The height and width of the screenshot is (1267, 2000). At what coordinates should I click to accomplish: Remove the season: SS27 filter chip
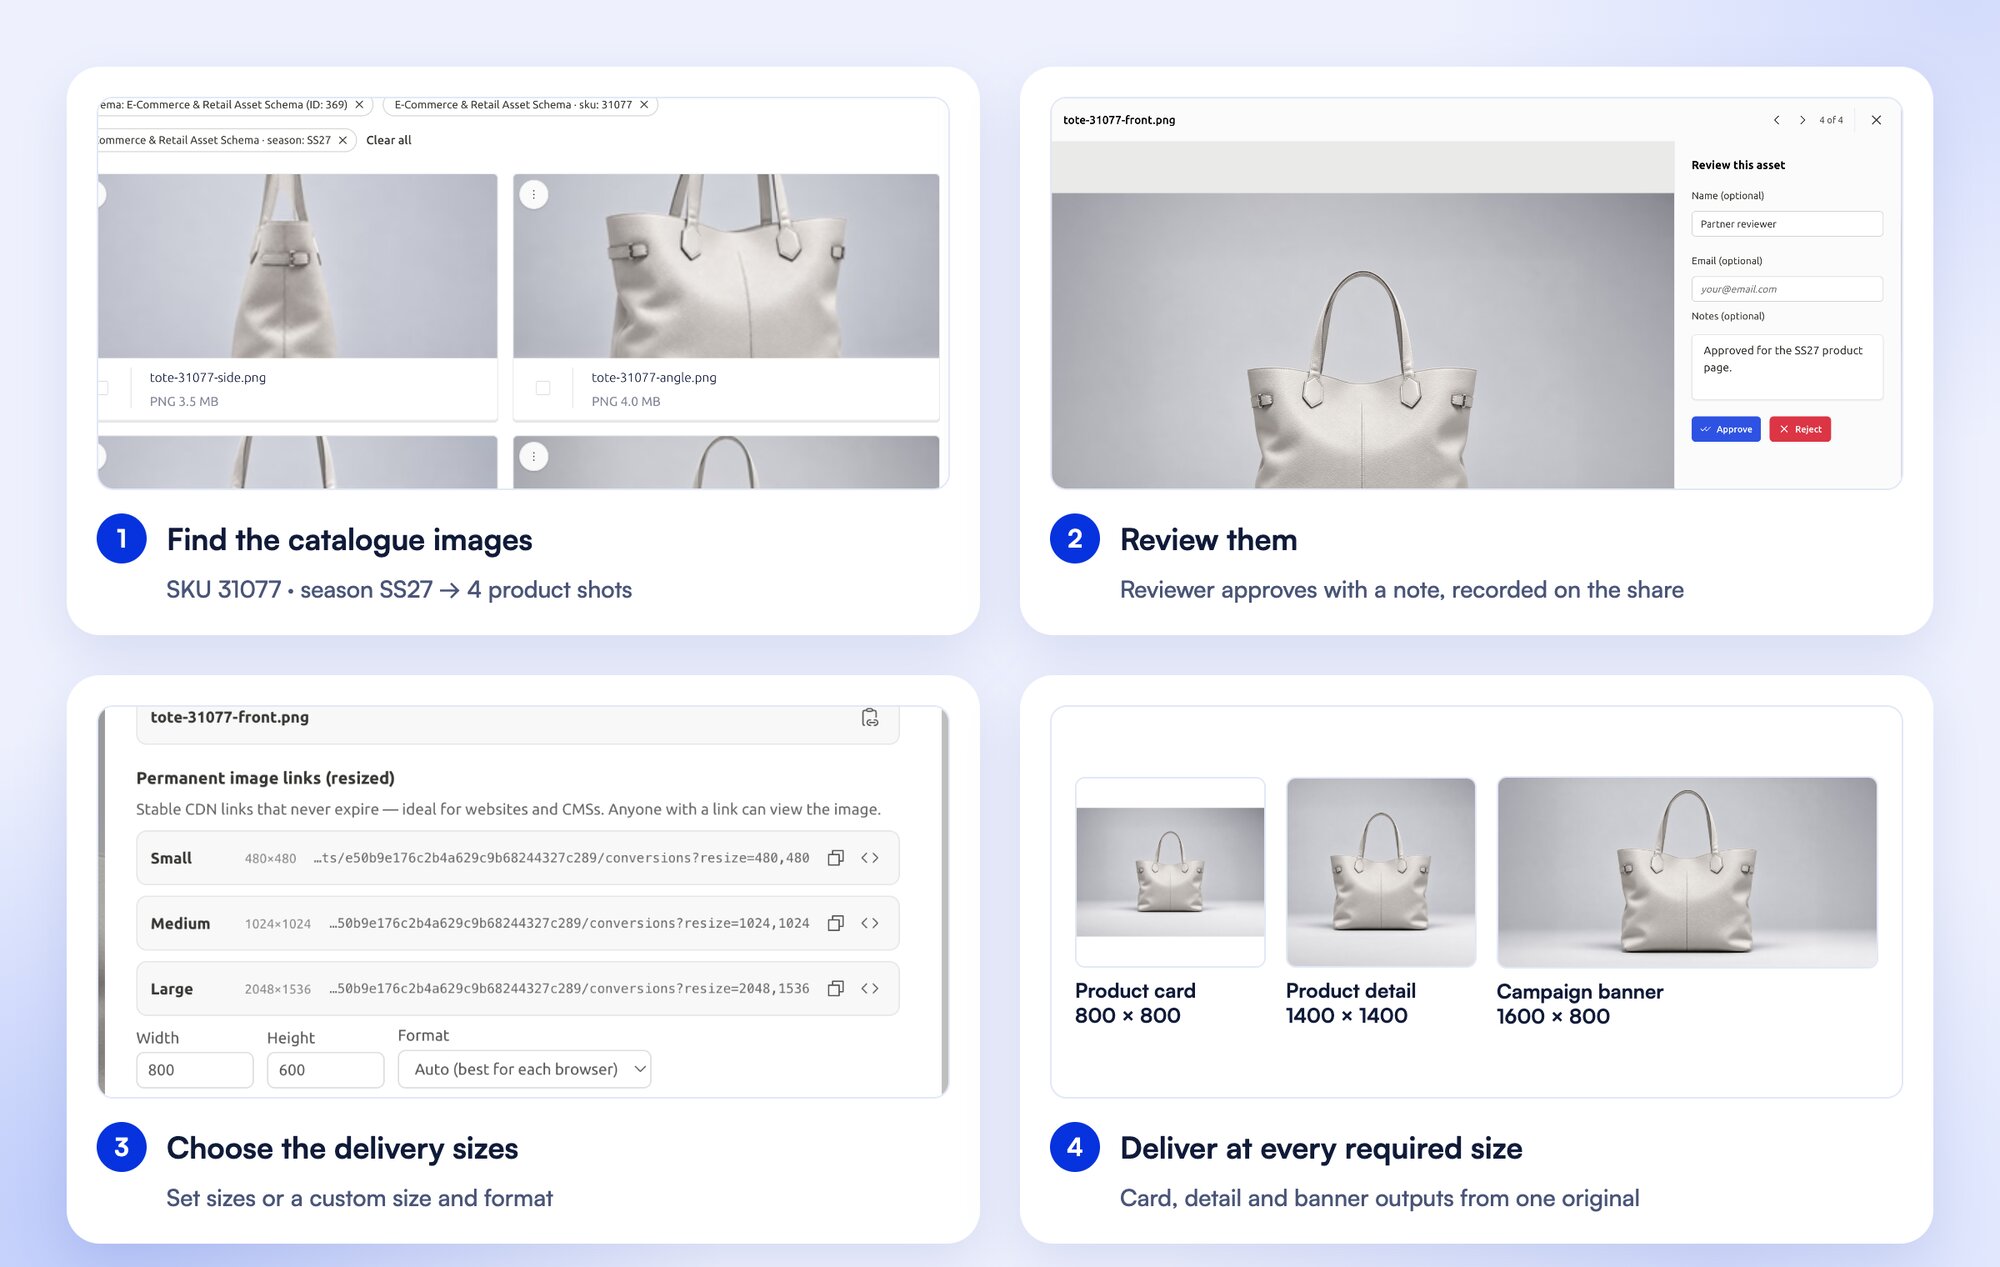[343, 140]
